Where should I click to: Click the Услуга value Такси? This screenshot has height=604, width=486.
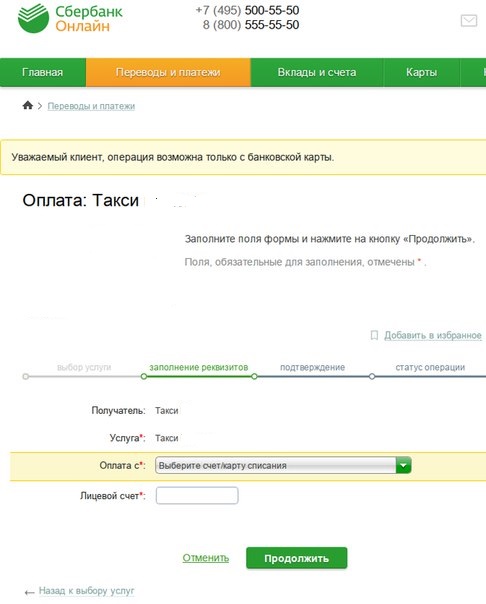pyautogui.click(x=167, y=438)
